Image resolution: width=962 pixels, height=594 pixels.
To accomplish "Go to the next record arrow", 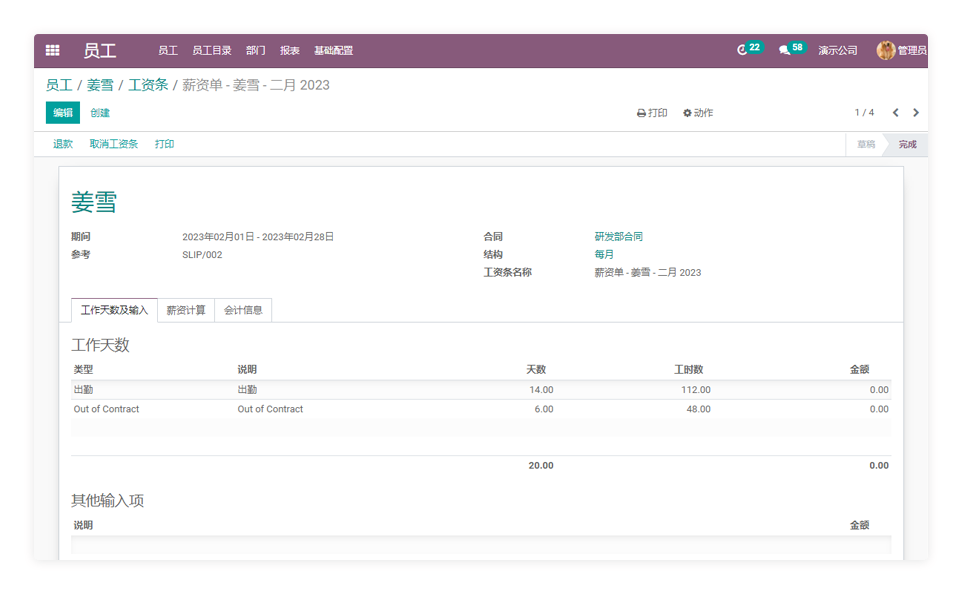I will [x=916, y=113].
